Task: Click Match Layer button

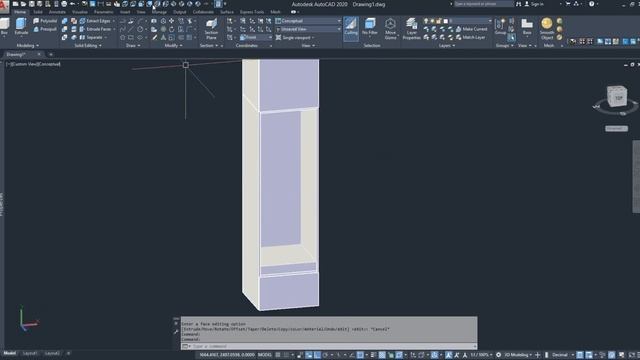Action: 470,38
